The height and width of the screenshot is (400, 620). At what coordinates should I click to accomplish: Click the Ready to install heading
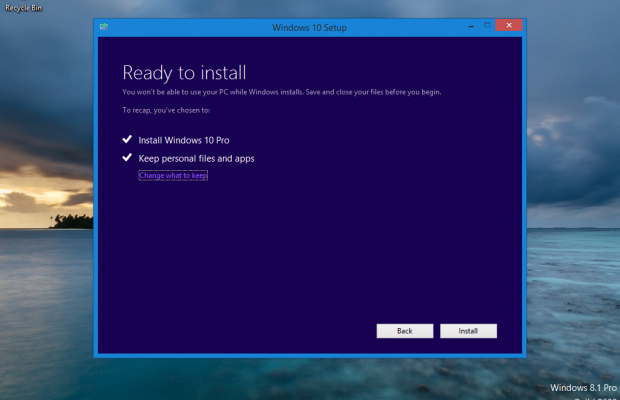(184, 72)
